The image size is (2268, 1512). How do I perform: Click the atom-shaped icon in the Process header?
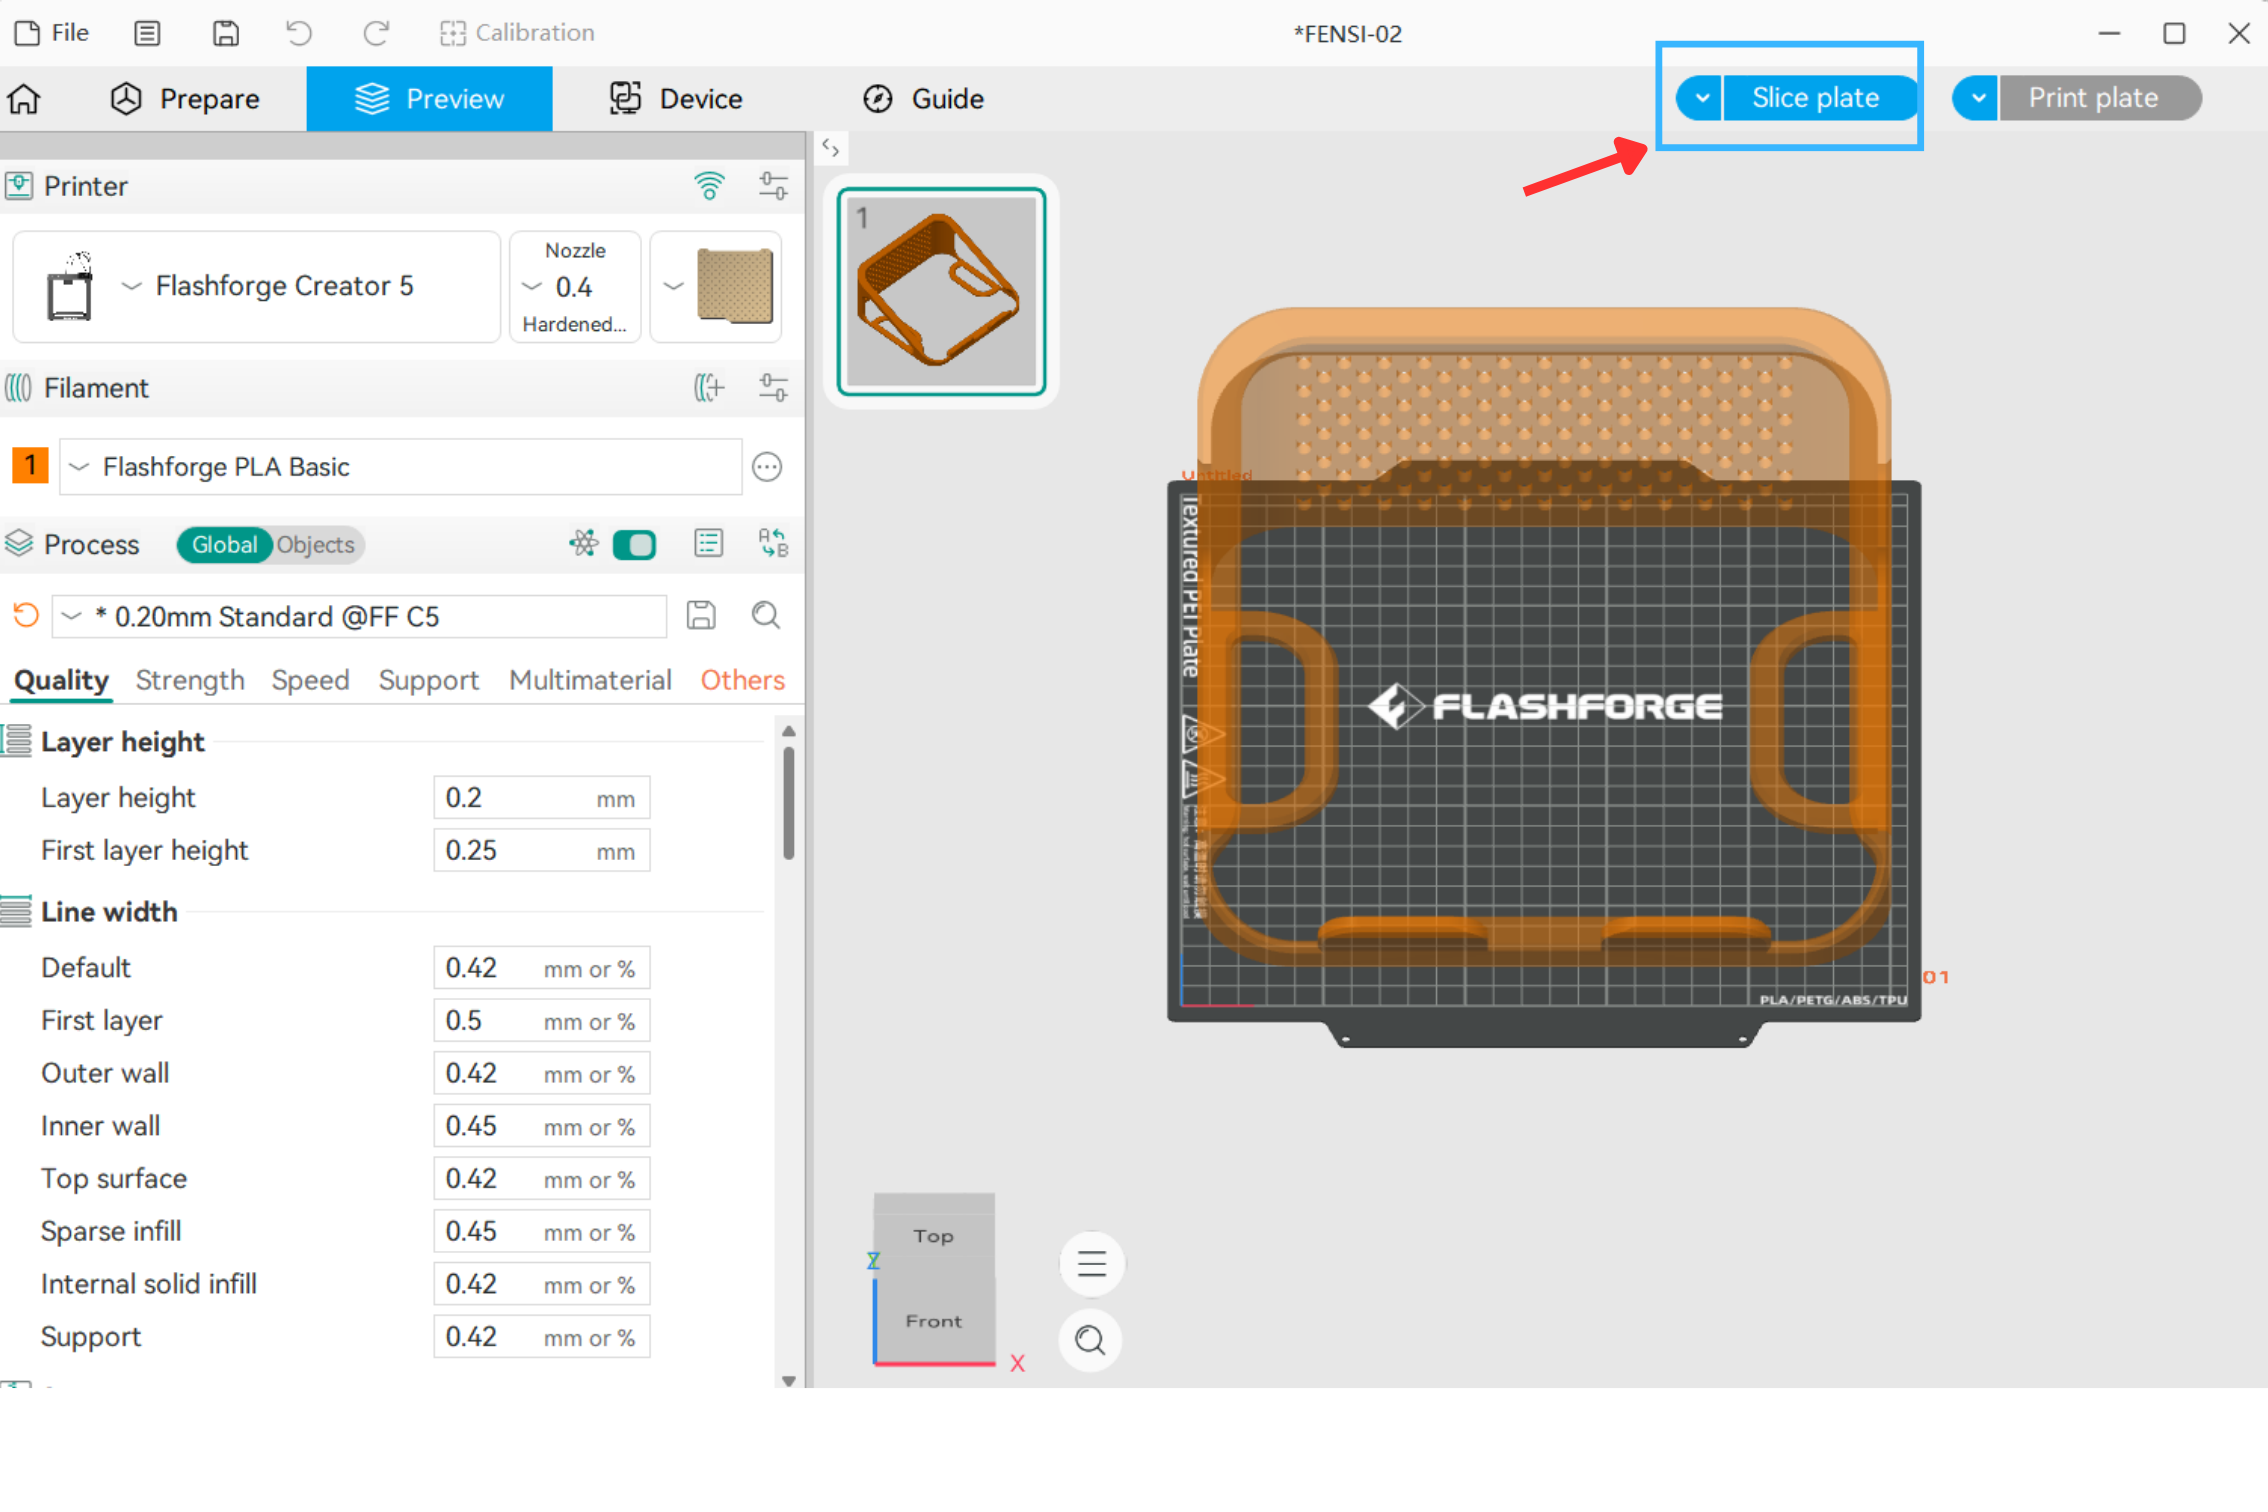coord(584,544)
